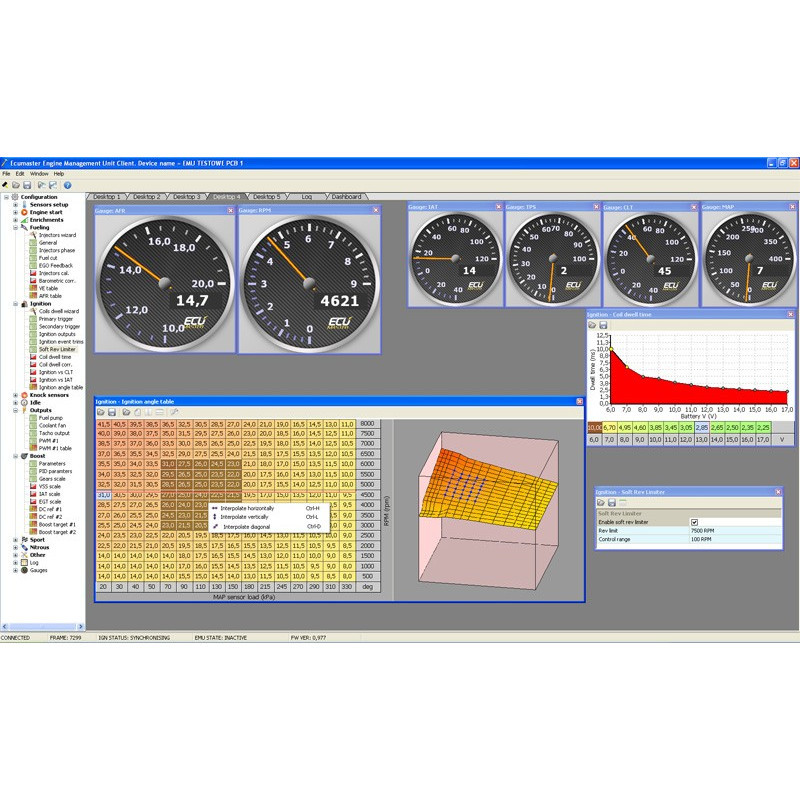Click save icon in Coil dwell time window

[x=604, y=325]
